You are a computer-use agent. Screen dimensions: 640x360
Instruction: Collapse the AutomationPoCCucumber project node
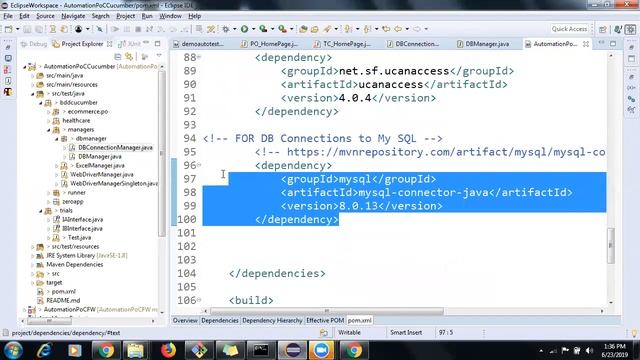point(24,67)
